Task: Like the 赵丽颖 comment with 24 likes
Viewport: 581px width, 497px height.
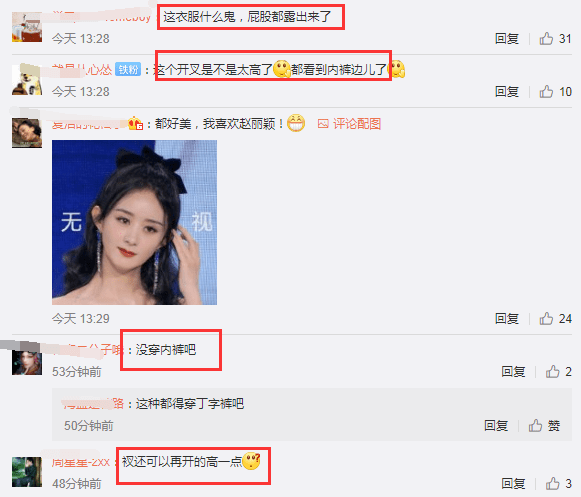Action: [546, 318]
